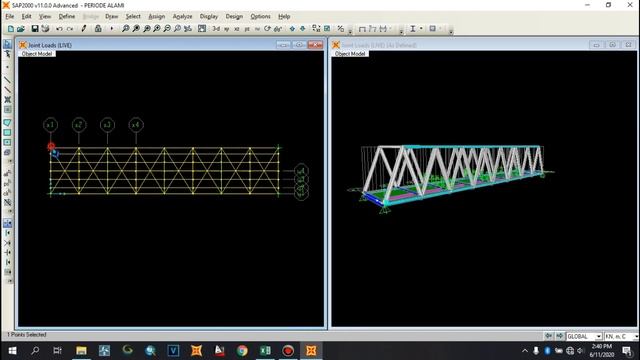Move up in list with up arrow

[292, 29]
